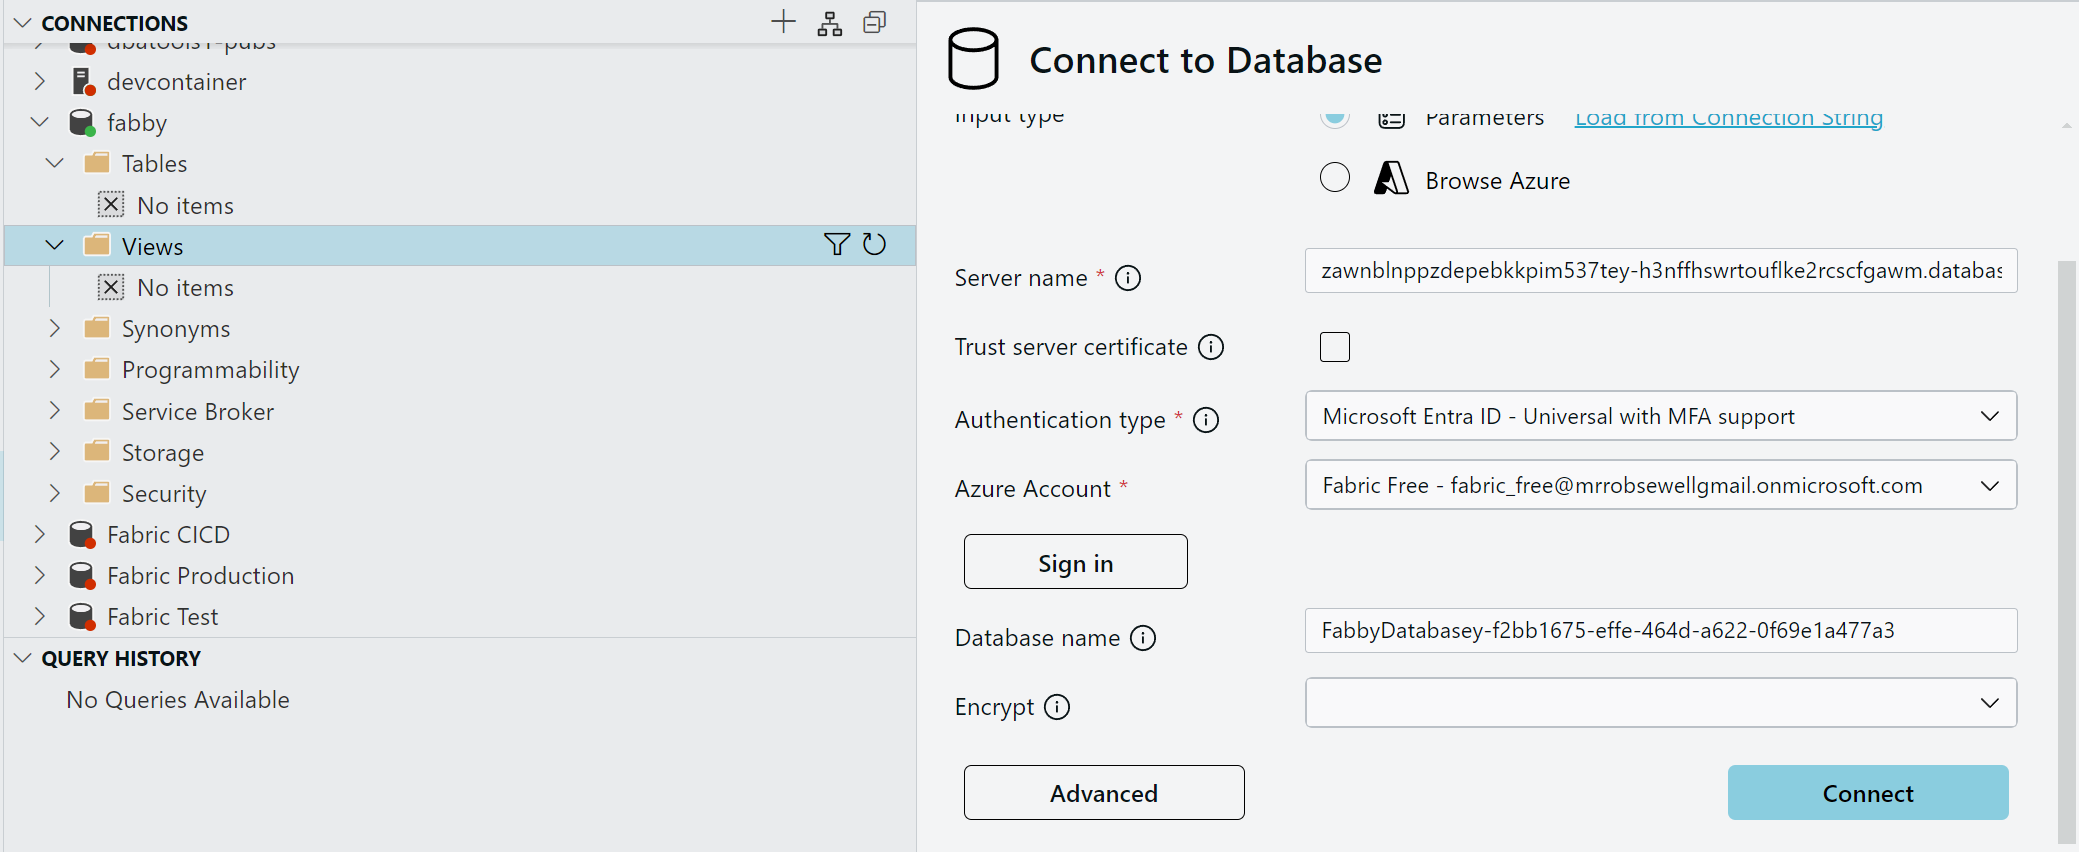2079x852 pixels.
Task: Expand the Synonyms folder
Action: (x=55, y=328)
